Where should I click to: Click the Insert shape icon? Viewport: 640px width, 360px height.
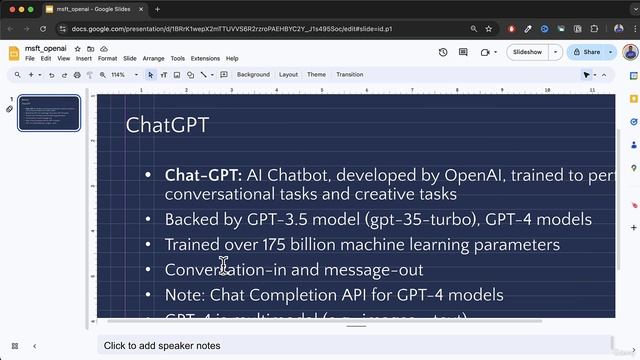pos(190,75)
